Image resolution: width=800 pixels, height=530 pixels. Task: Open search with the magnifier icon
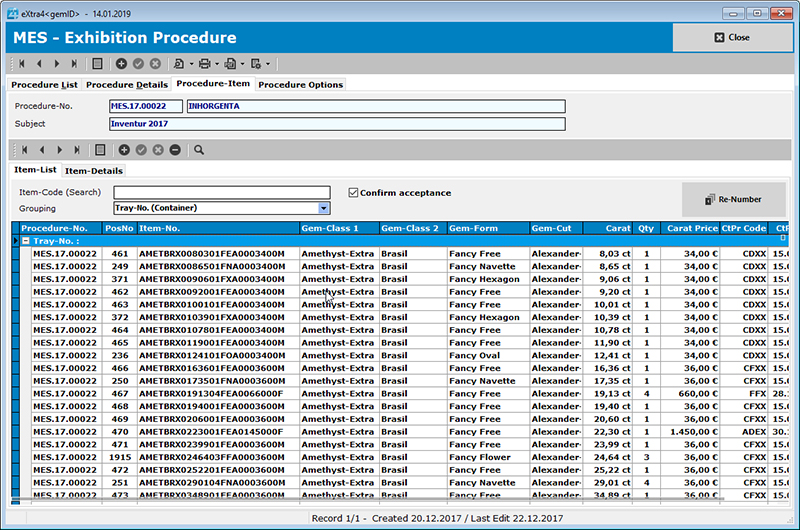[199, 150]
